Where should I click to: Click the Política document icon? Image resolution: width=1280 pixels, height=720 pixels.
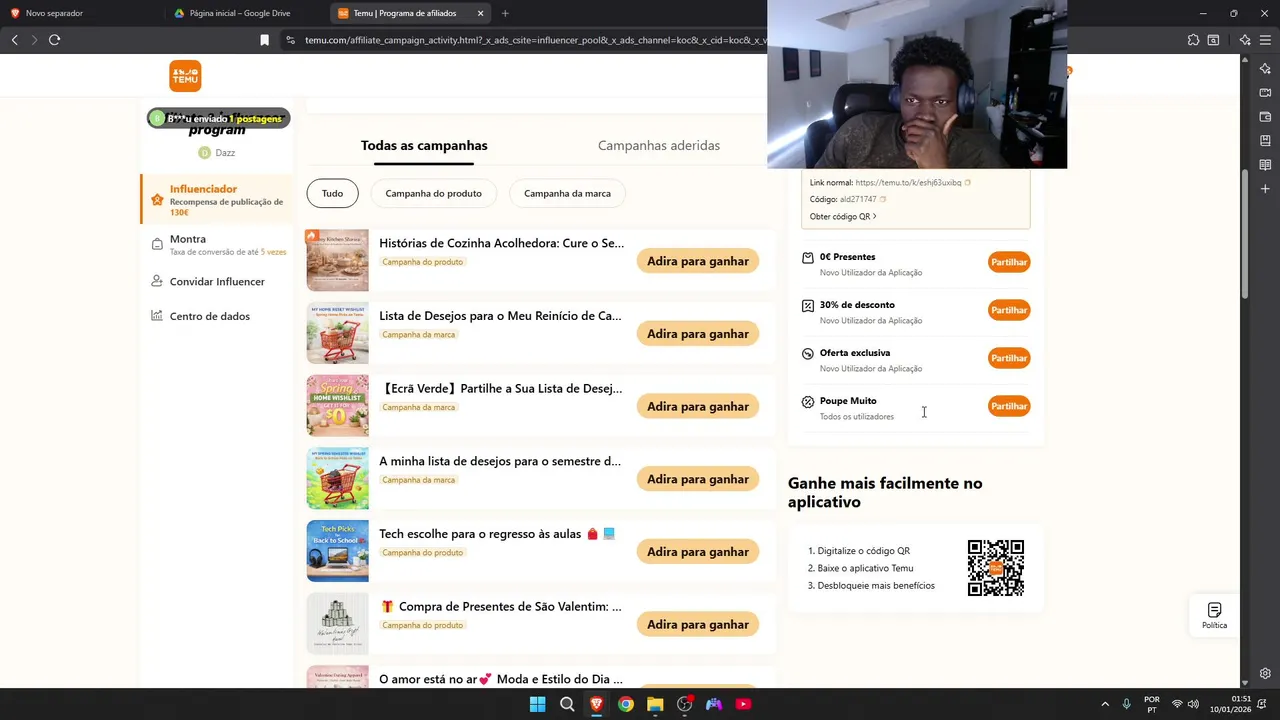click(x=1214, y=610)
